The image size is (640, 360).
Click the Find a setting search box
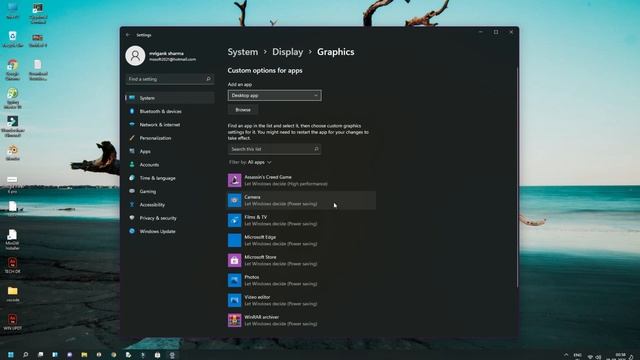(170, 79)
